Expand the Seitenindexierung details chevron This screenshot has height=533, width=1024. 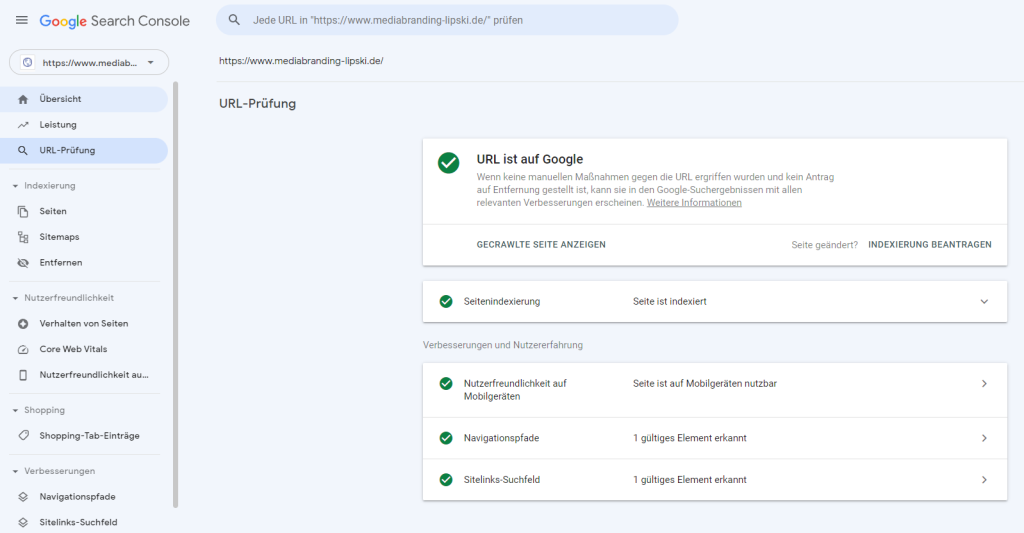984,301
